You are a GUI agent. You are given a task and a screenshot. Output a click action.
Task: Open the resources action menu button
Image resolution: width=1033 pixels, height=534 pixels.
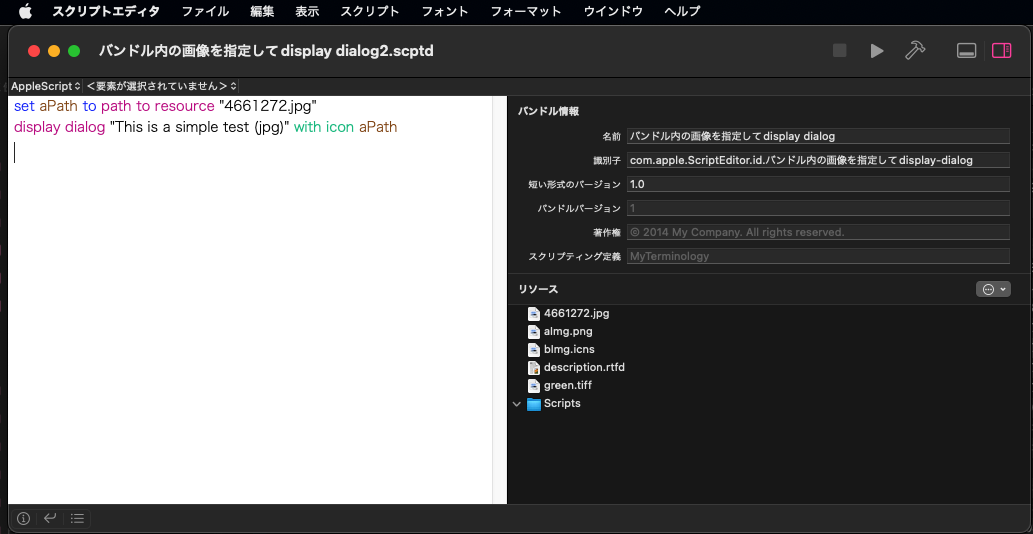click(x=993, y=289)
